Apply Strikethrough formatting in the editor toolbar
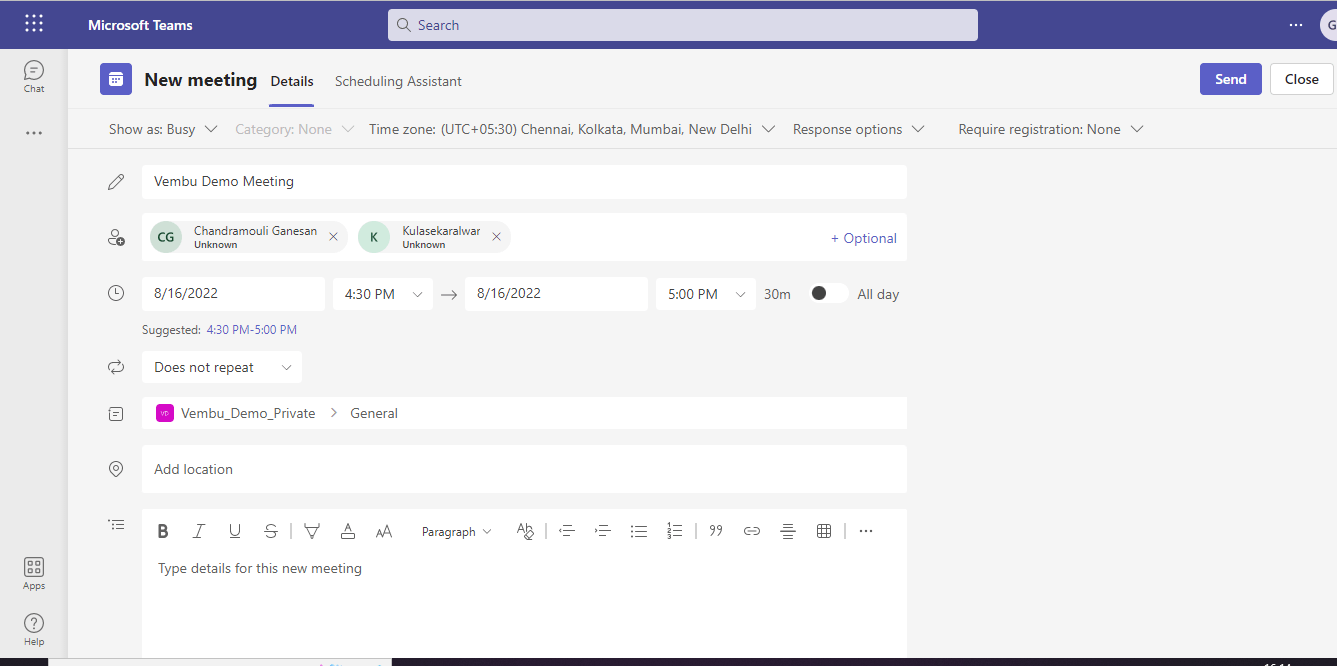1337x666 pixels. pyautogui.click(x=271, y=531)
